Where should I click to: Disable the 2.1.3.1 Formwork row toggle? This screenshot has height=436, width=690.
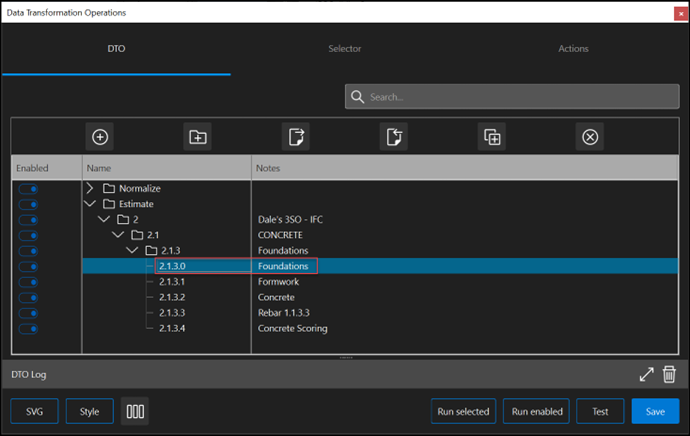28,282
